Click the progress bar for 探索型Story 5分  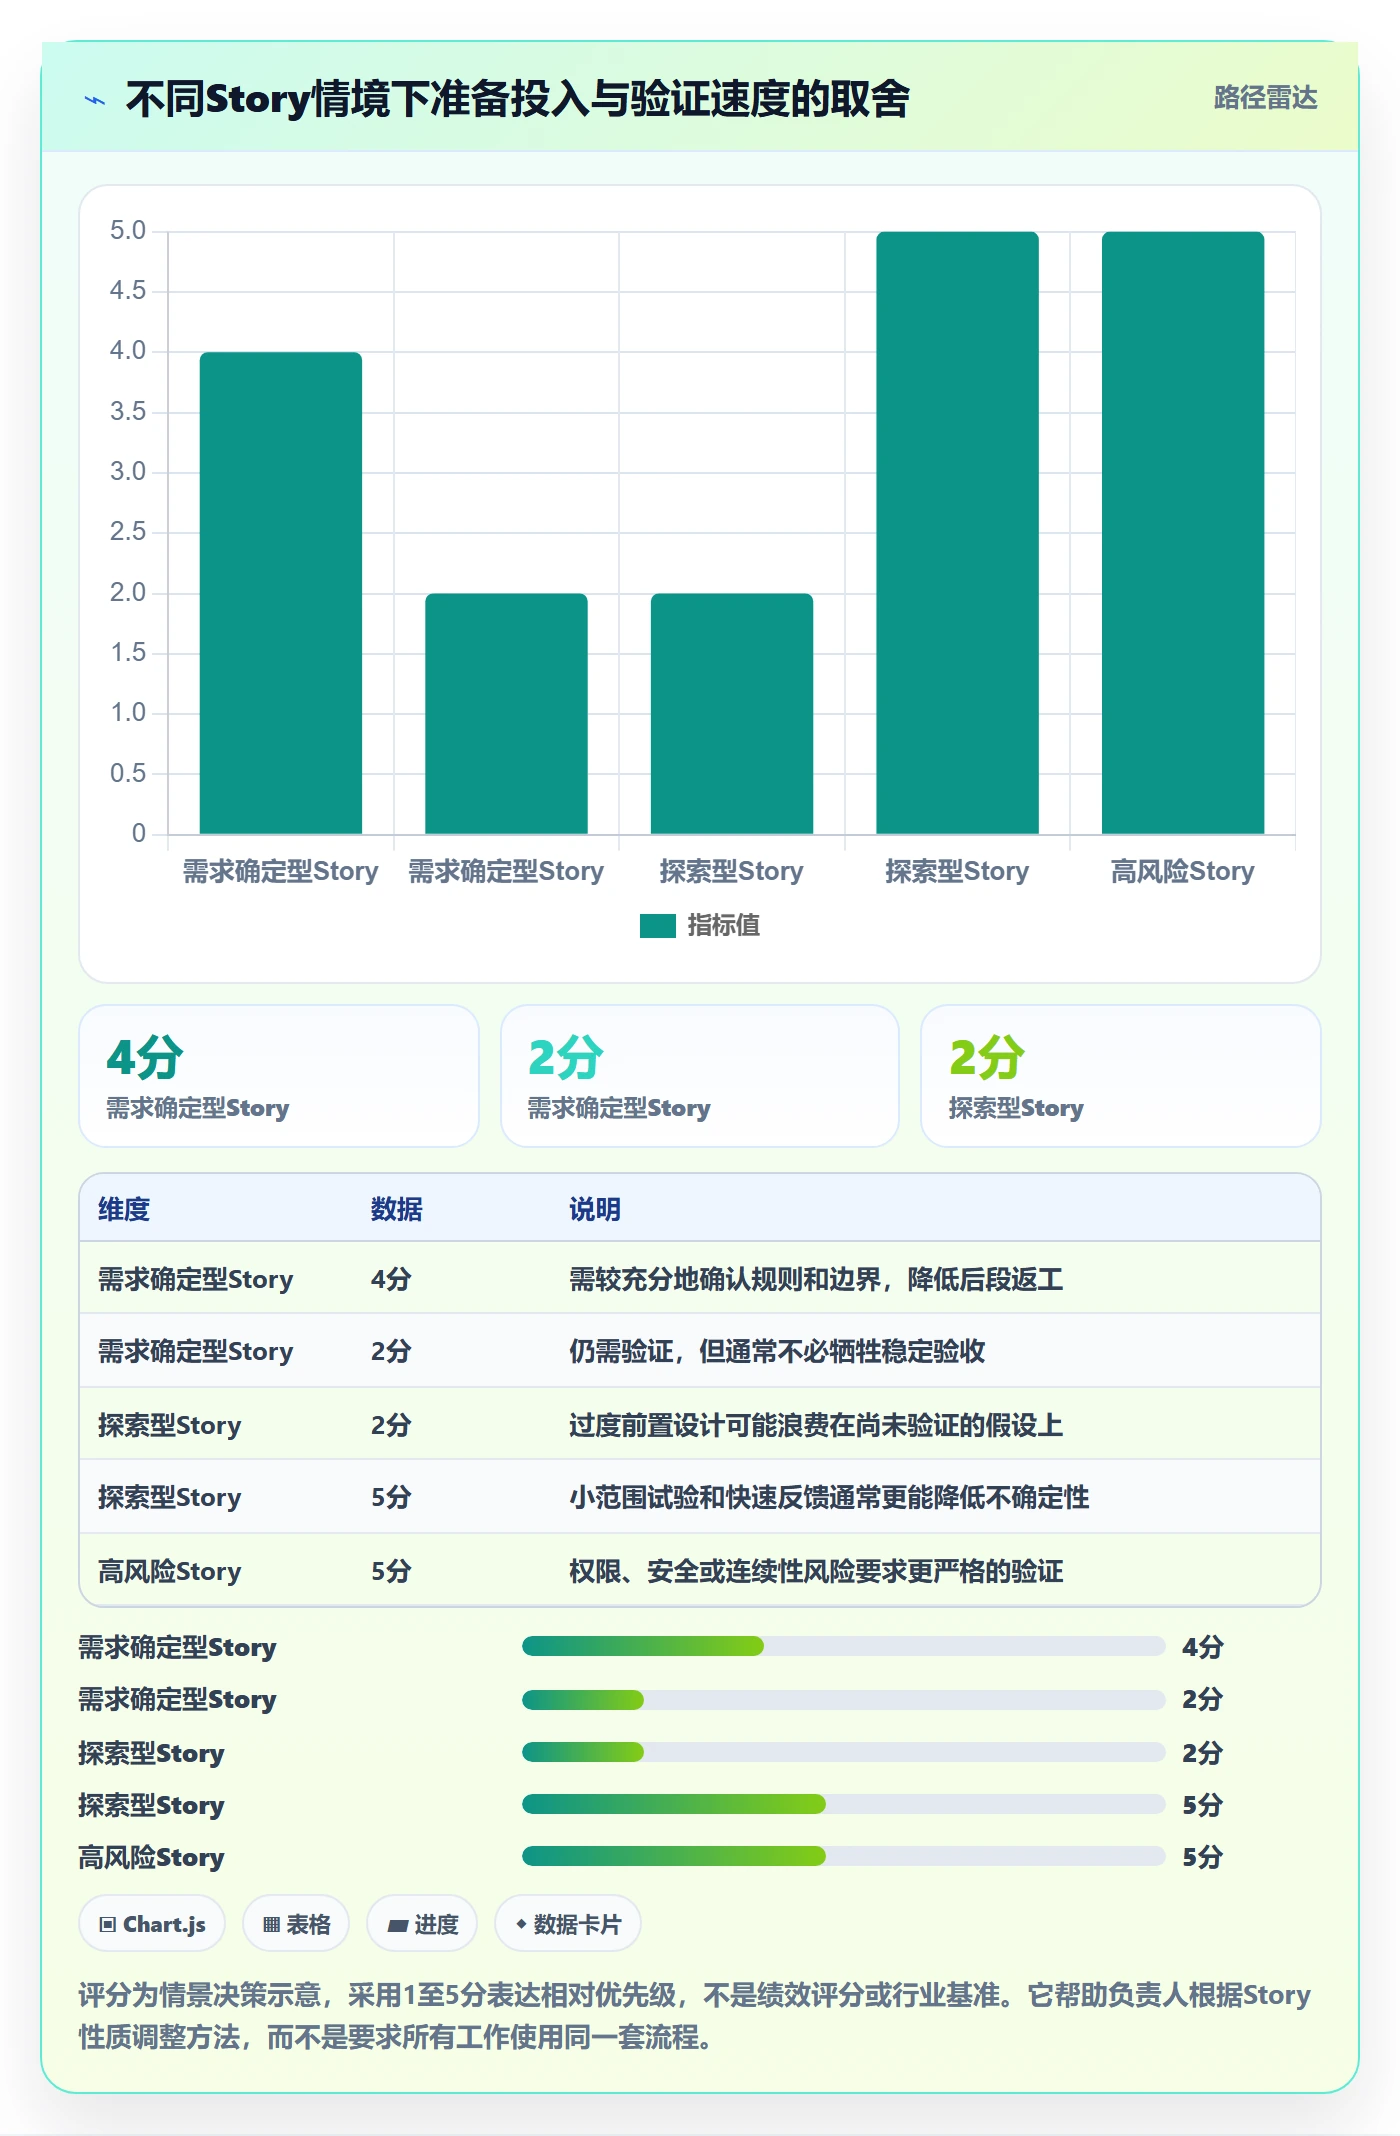click(x=844, y=1804)
